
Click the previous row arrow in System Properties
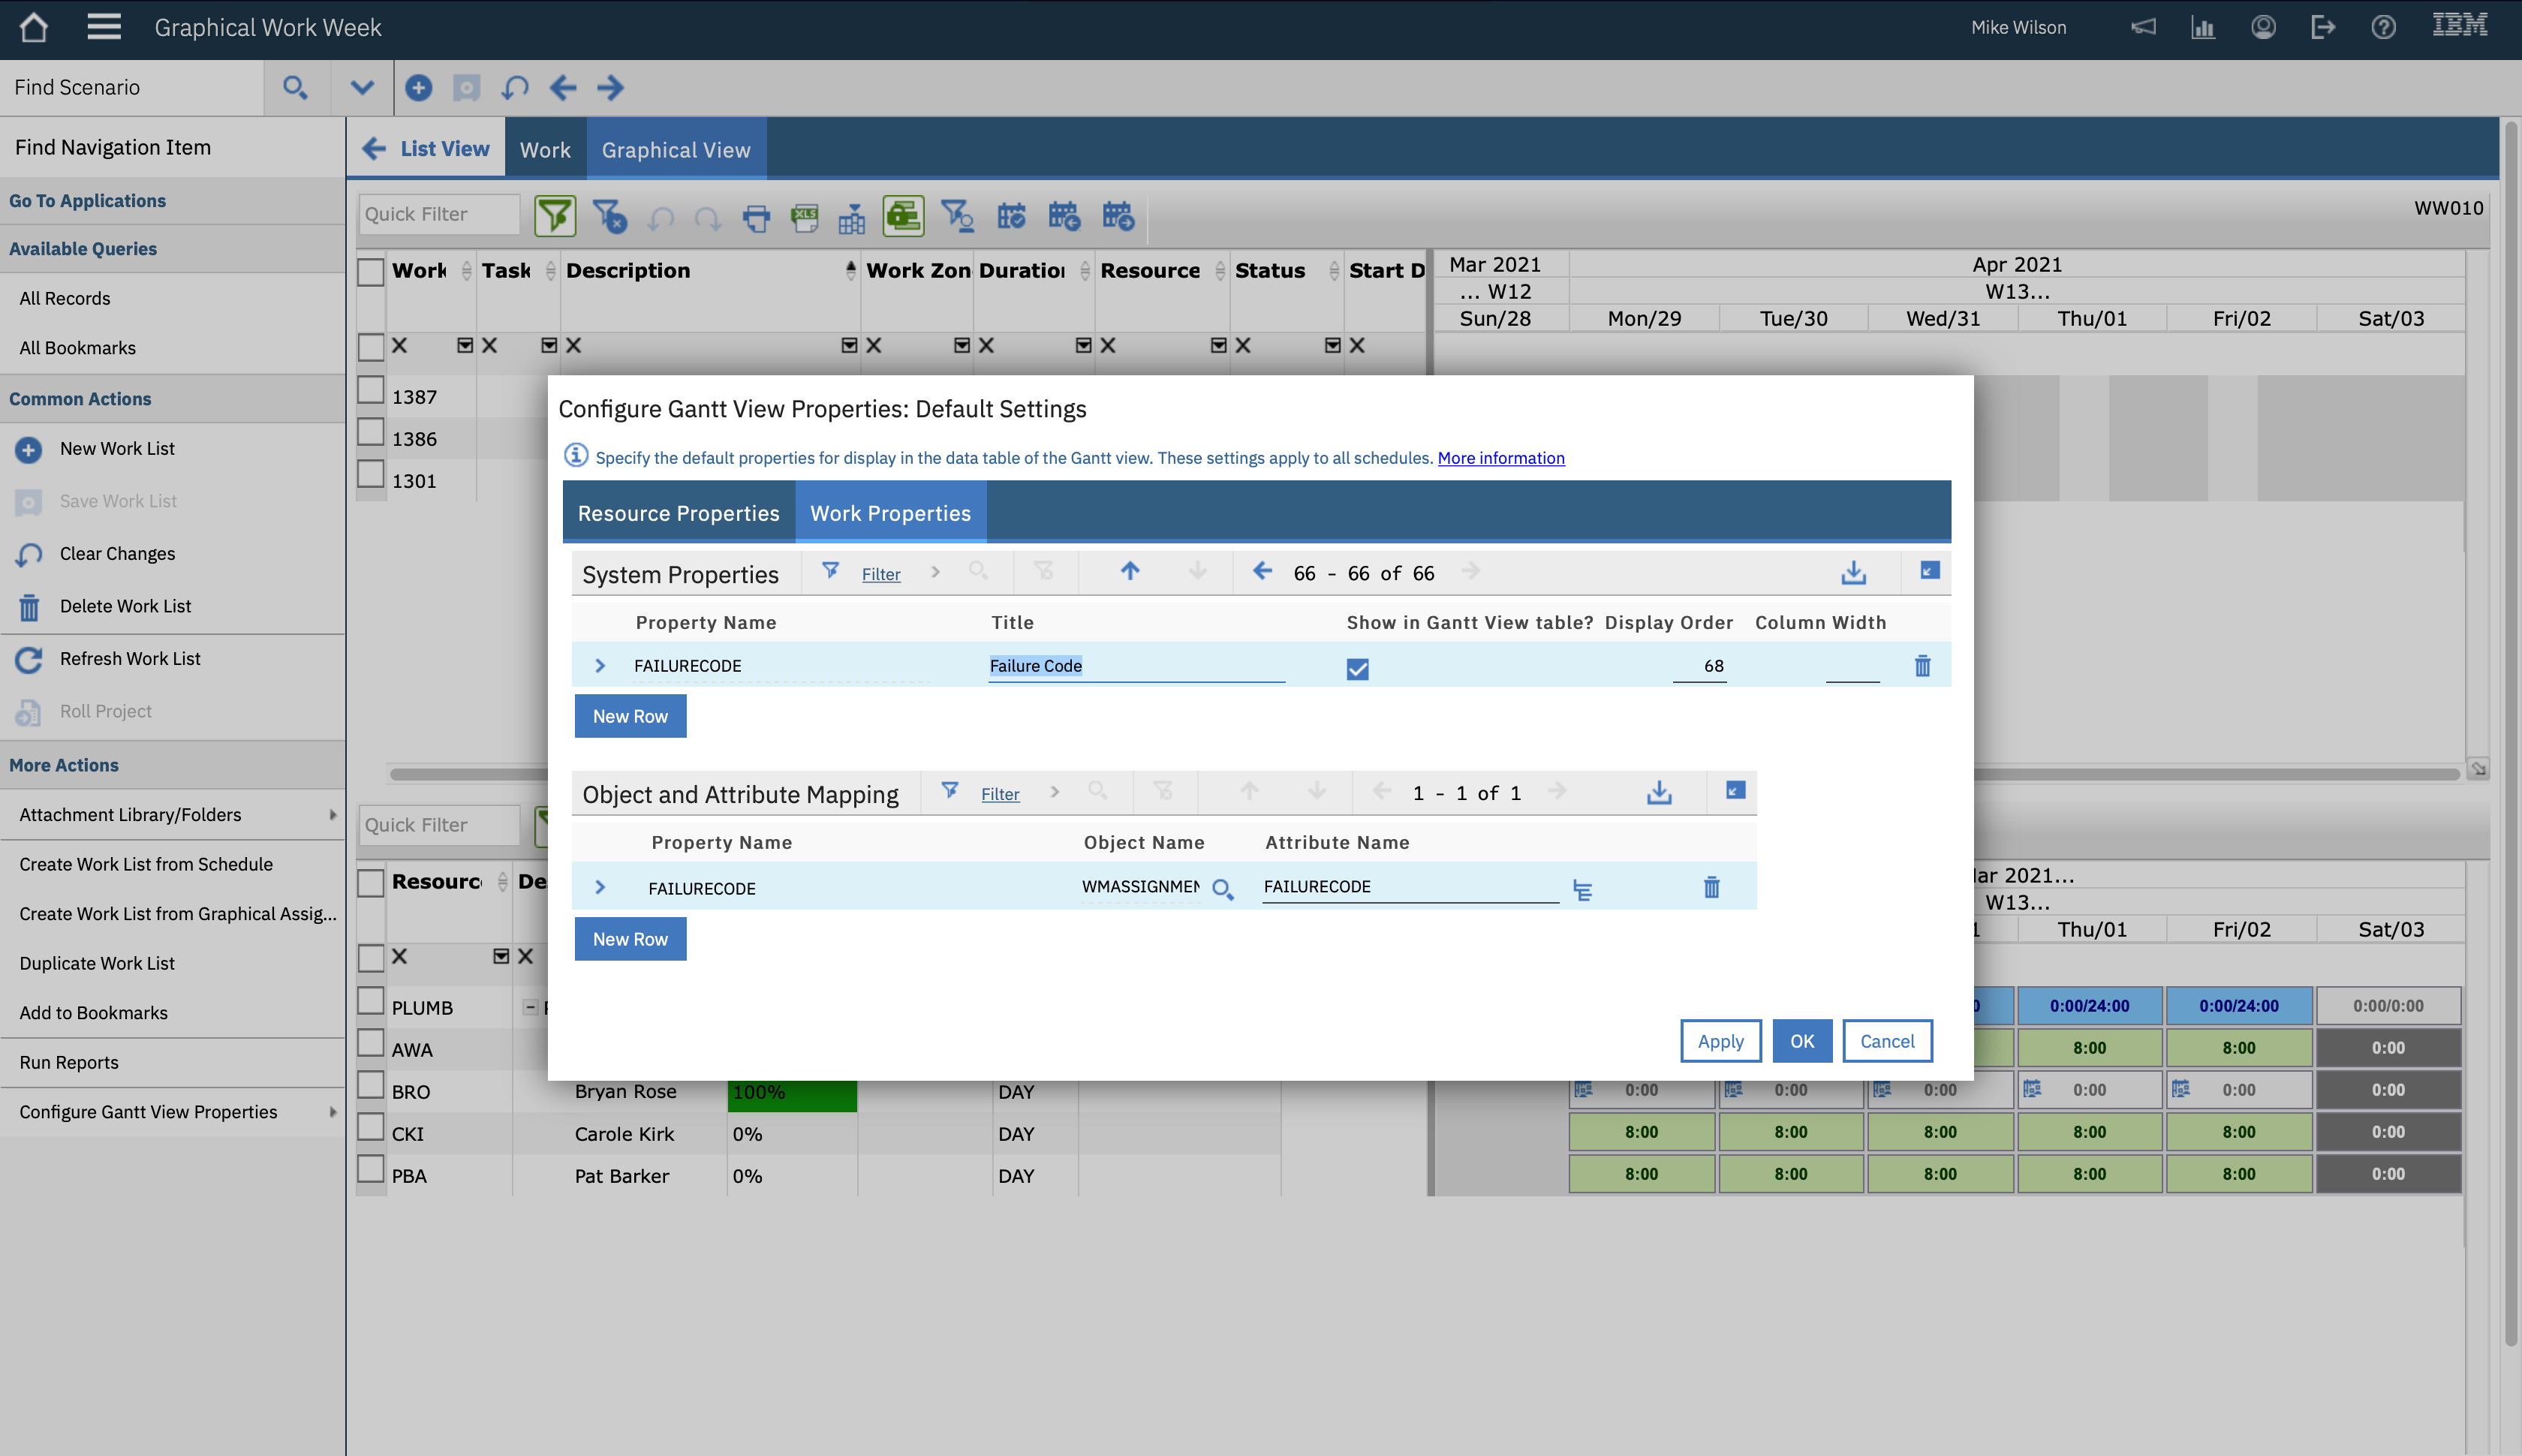tap(1262, 572)
